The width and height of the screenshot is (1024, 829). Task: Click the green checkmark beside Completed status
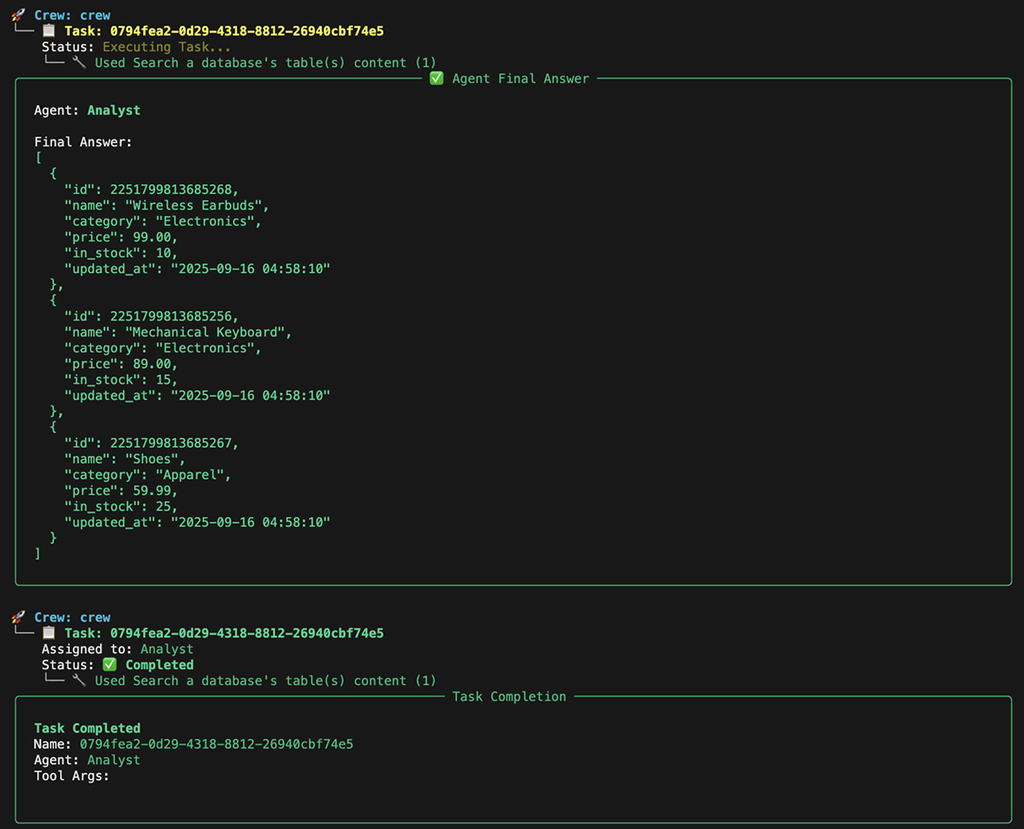click(110, 665)
